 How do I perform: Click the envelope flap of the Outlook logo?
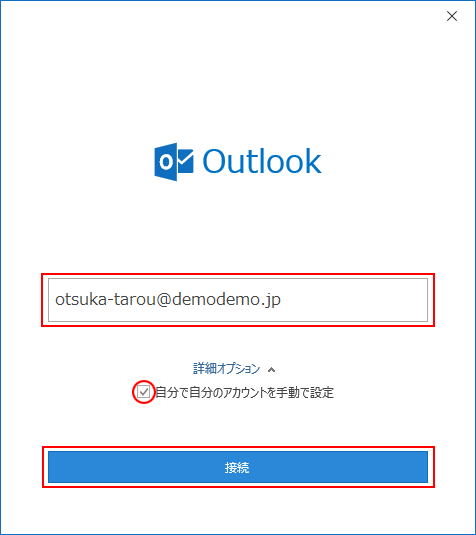pos(185,156)
